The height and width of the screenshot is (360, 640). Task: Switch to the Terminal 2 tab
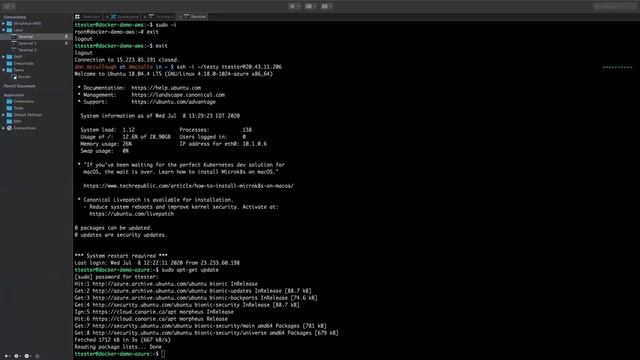click(x=159, y=17)
